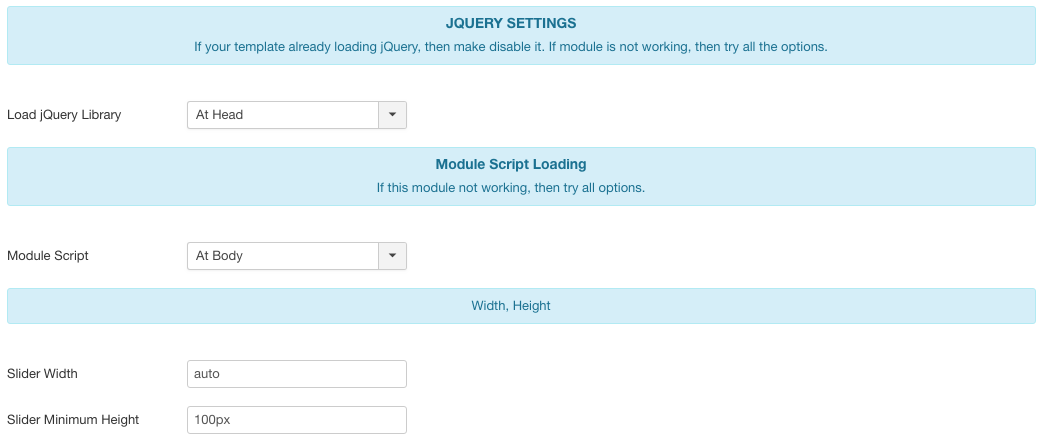Click the 'If your template already loading jQuery' note
The image size is (1044, 441).
(x=511, y=48)
